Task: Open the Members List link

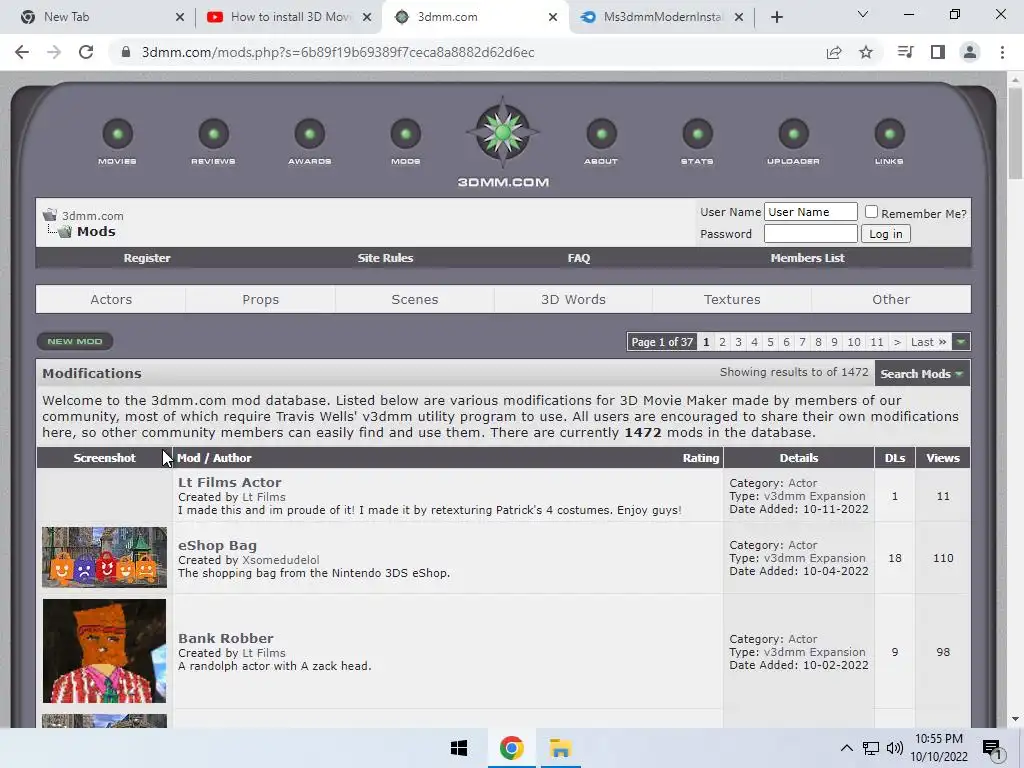Action: (x=807, y=258)
